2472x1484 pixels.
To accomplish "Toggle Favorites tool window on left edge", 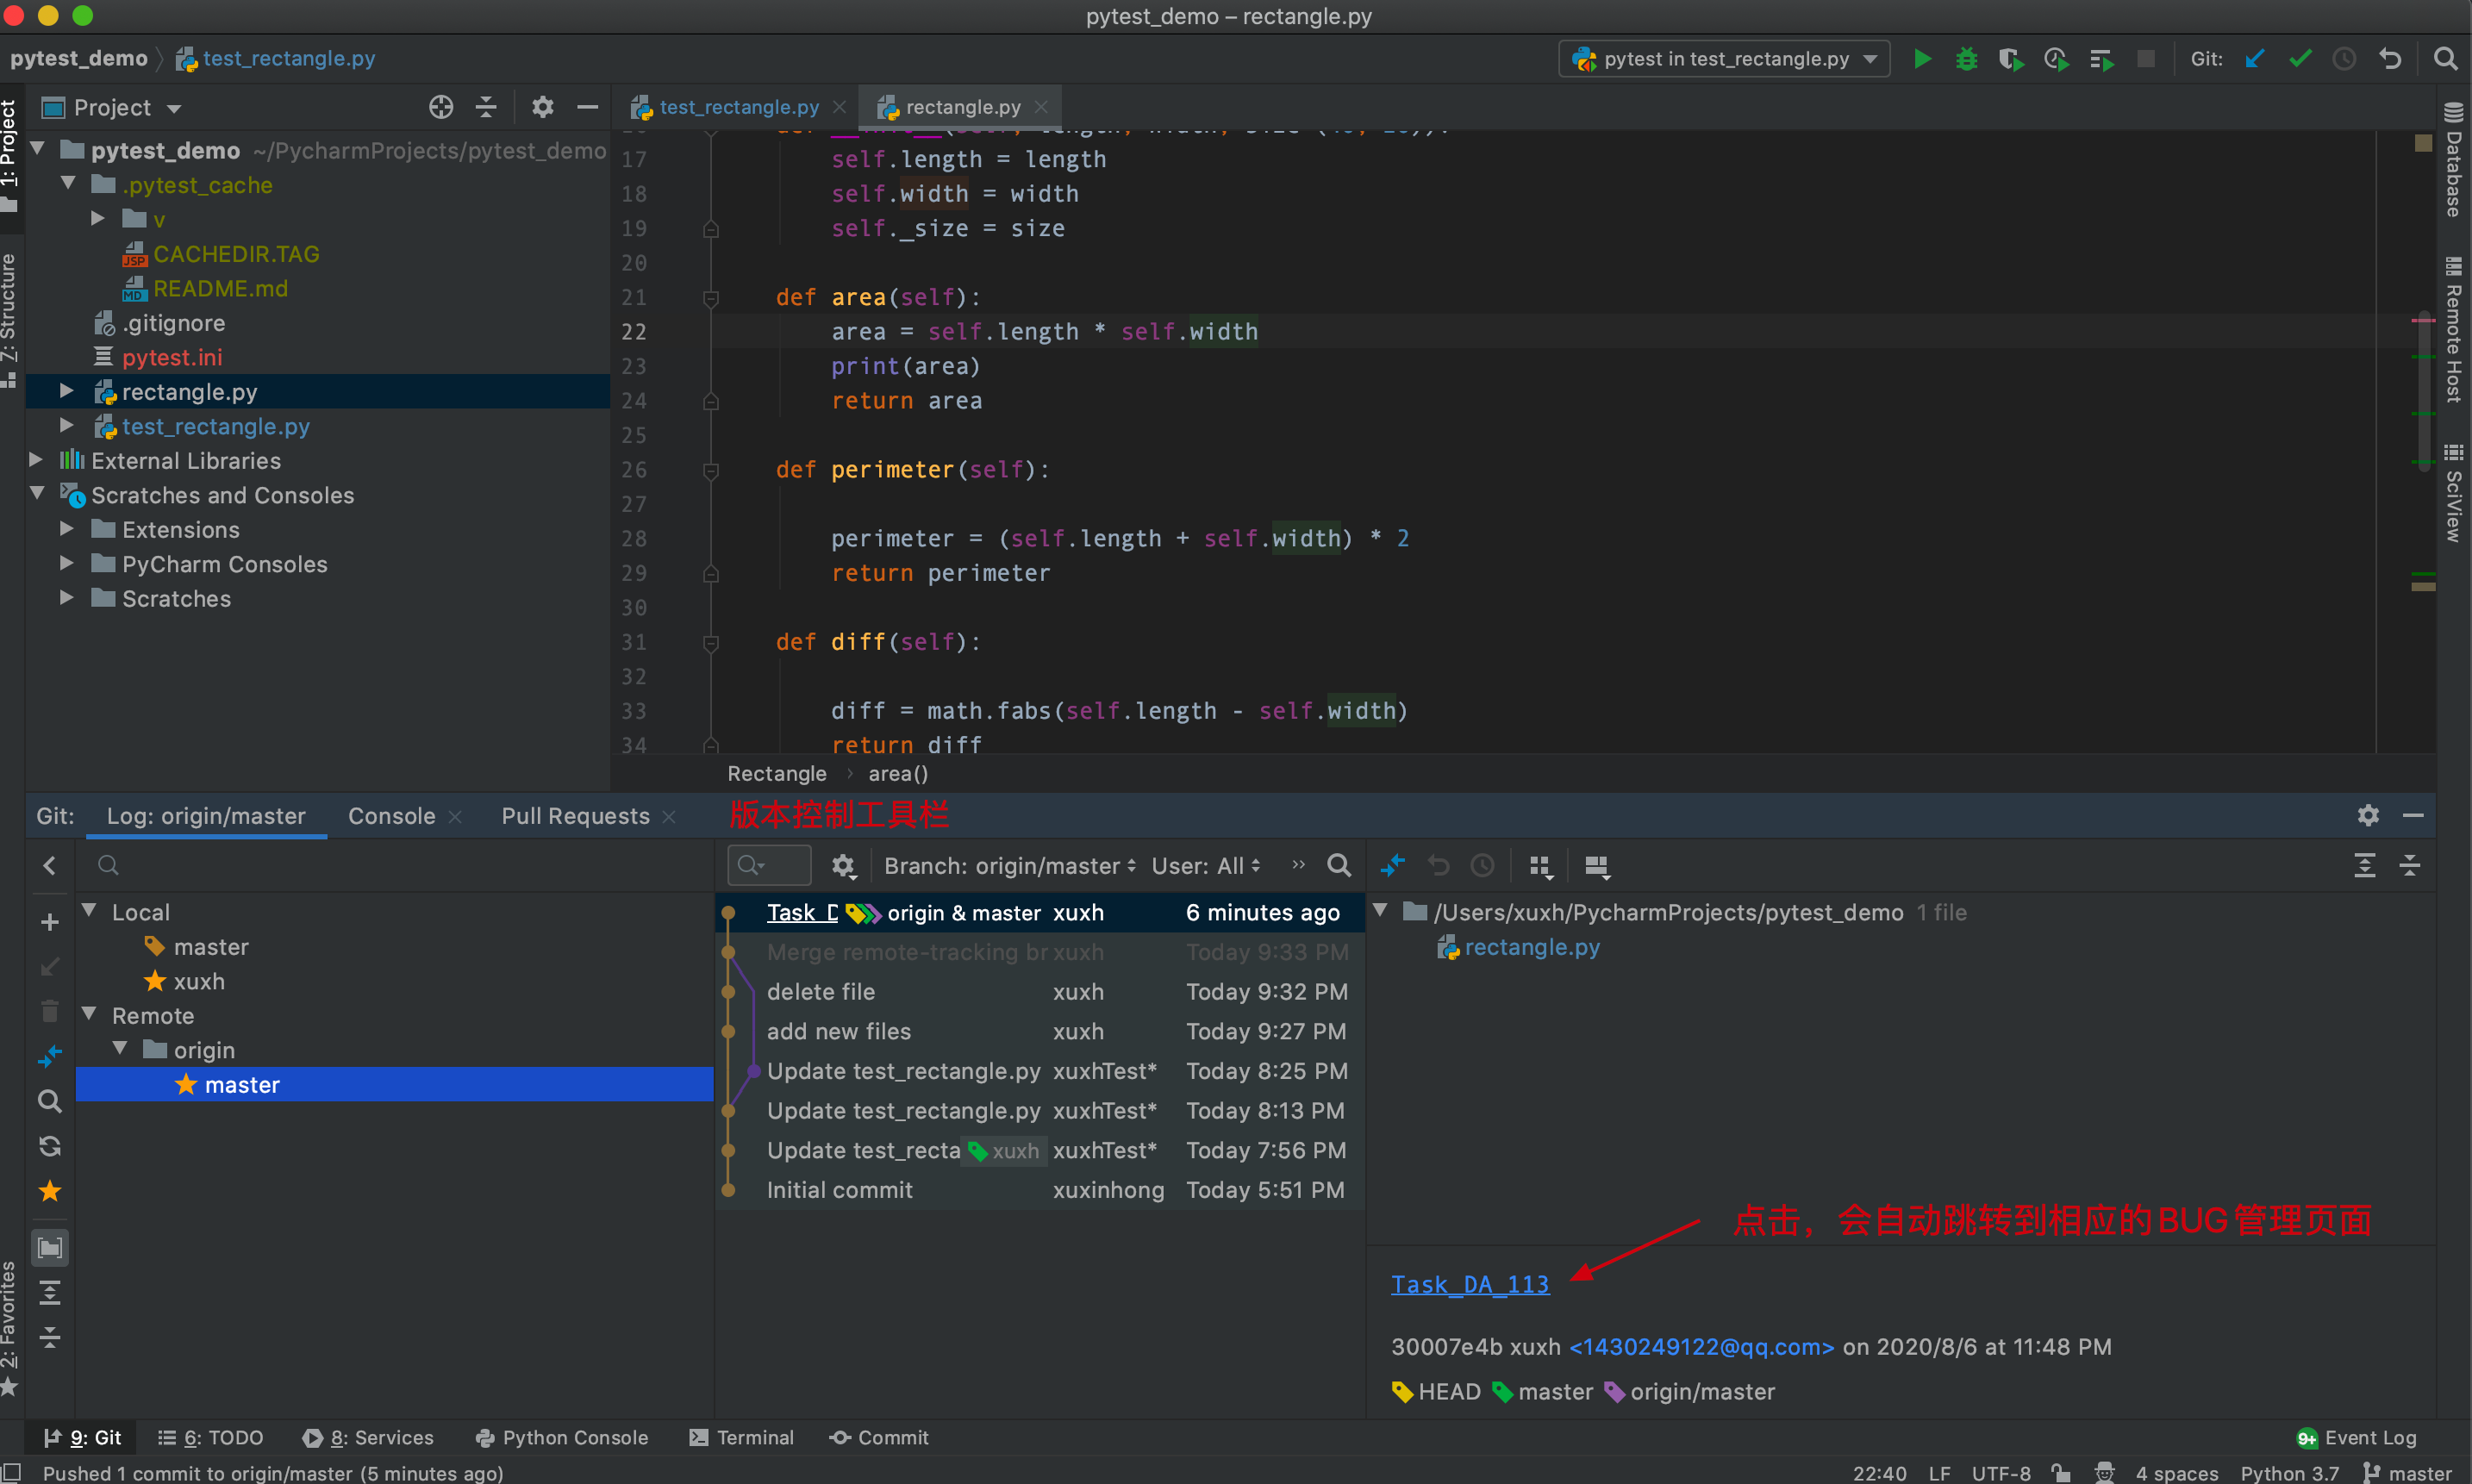I will click(x=10, y=1327).
